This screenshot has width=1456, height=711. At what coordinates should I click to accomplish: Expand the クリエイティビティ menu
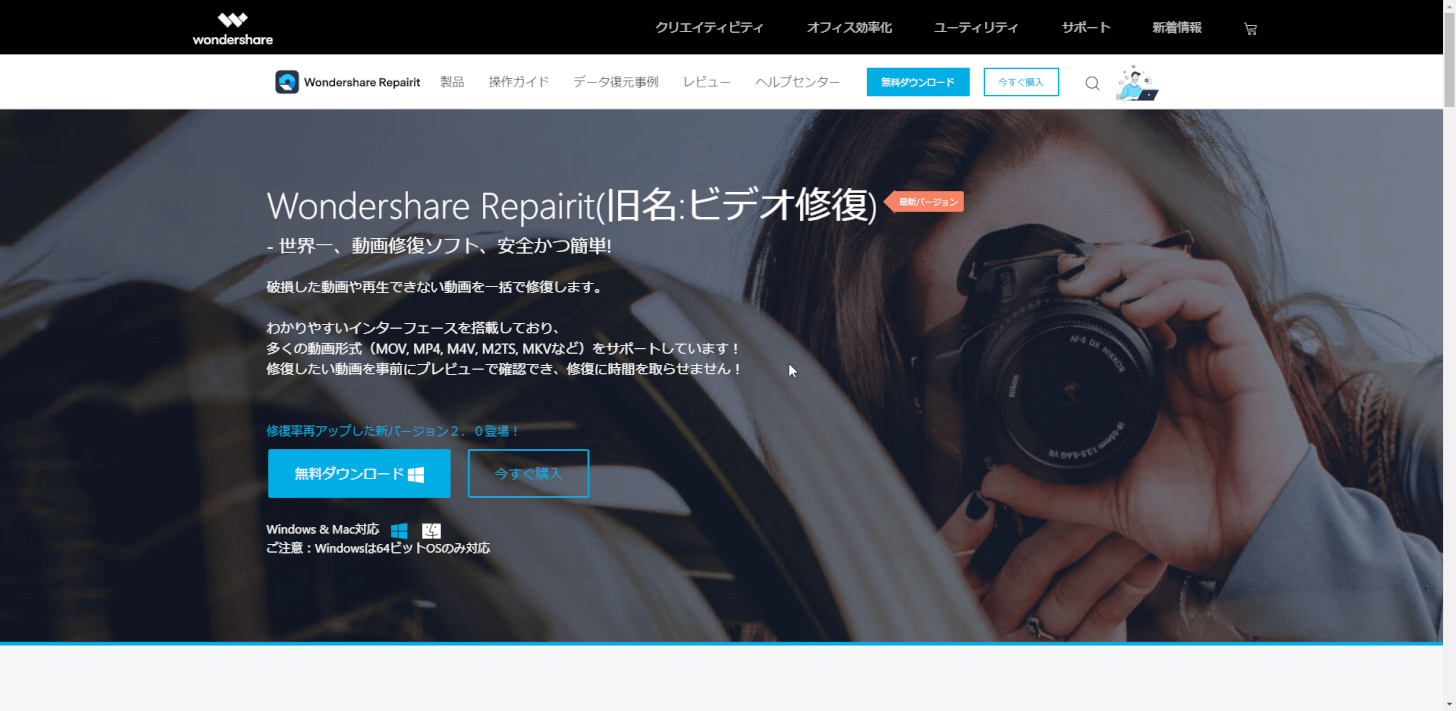(x=709, y=28)
